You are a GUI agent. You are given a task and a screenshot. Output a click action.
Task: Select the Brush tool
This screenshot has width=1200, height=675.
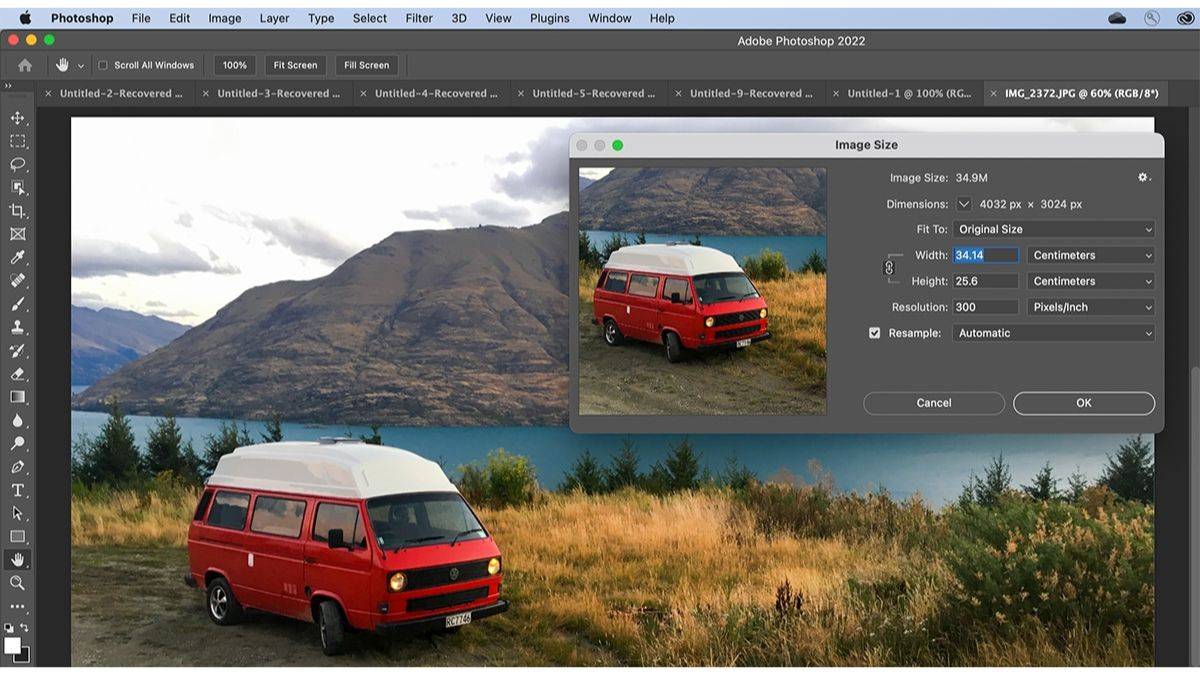[x=18, y=304]
